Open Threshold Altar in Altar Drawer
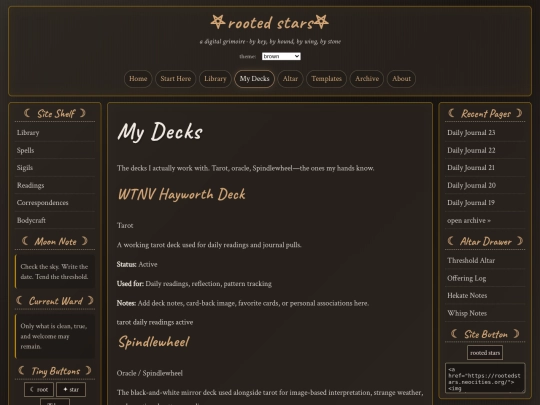Image resolution: width=540 pixels, height=405 pixels. 485,261
